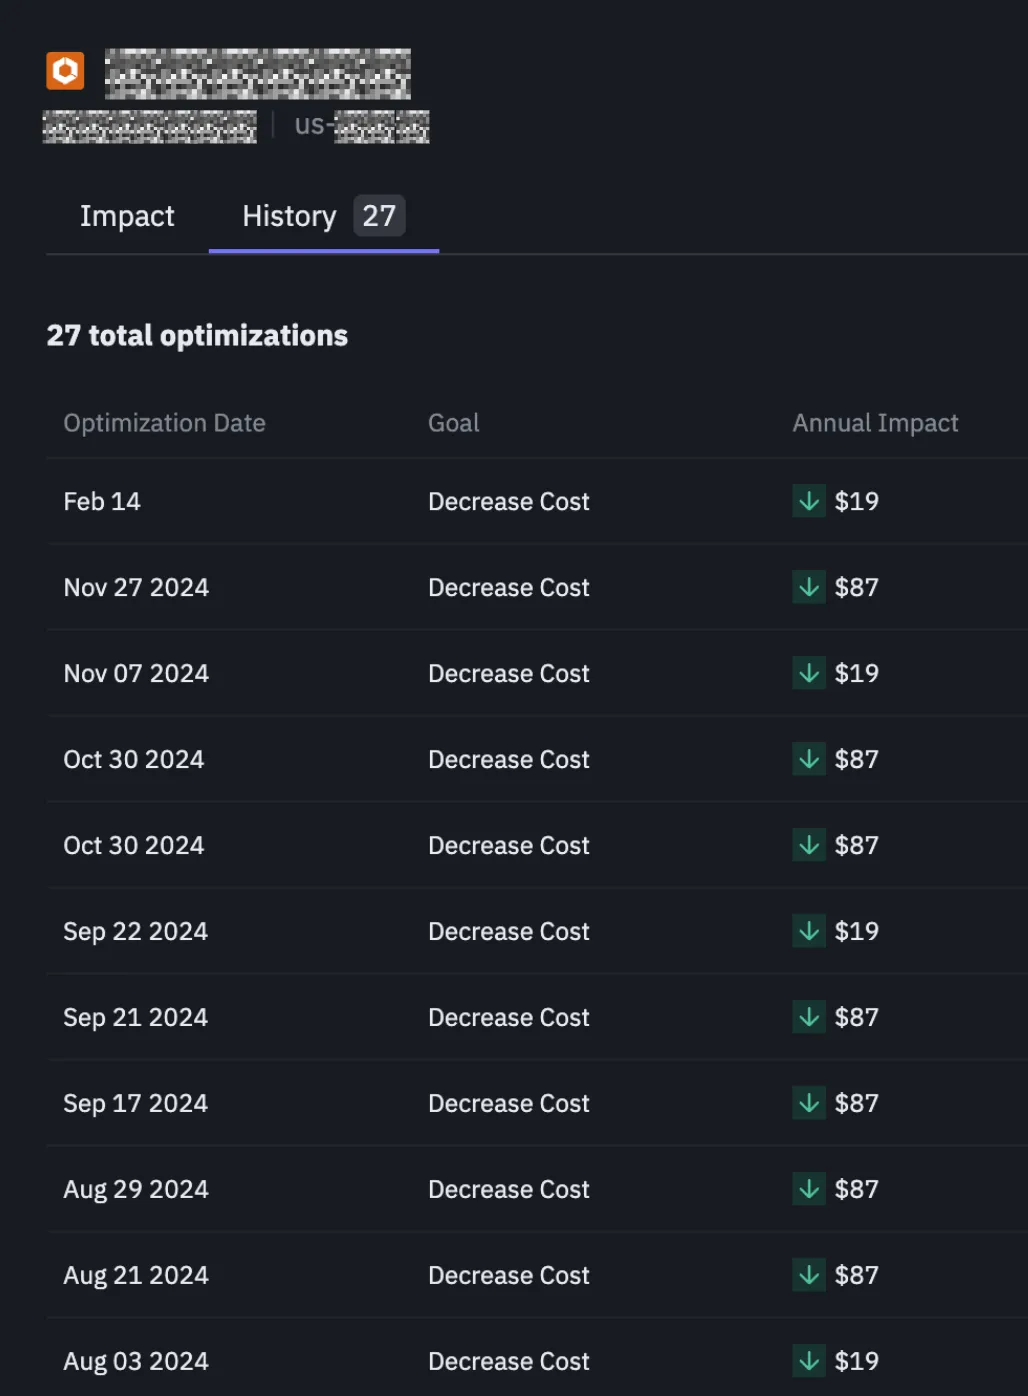Click the $87 amount in Aug 29 2024 row
1028x1396 pixels.
[857, 1189]
